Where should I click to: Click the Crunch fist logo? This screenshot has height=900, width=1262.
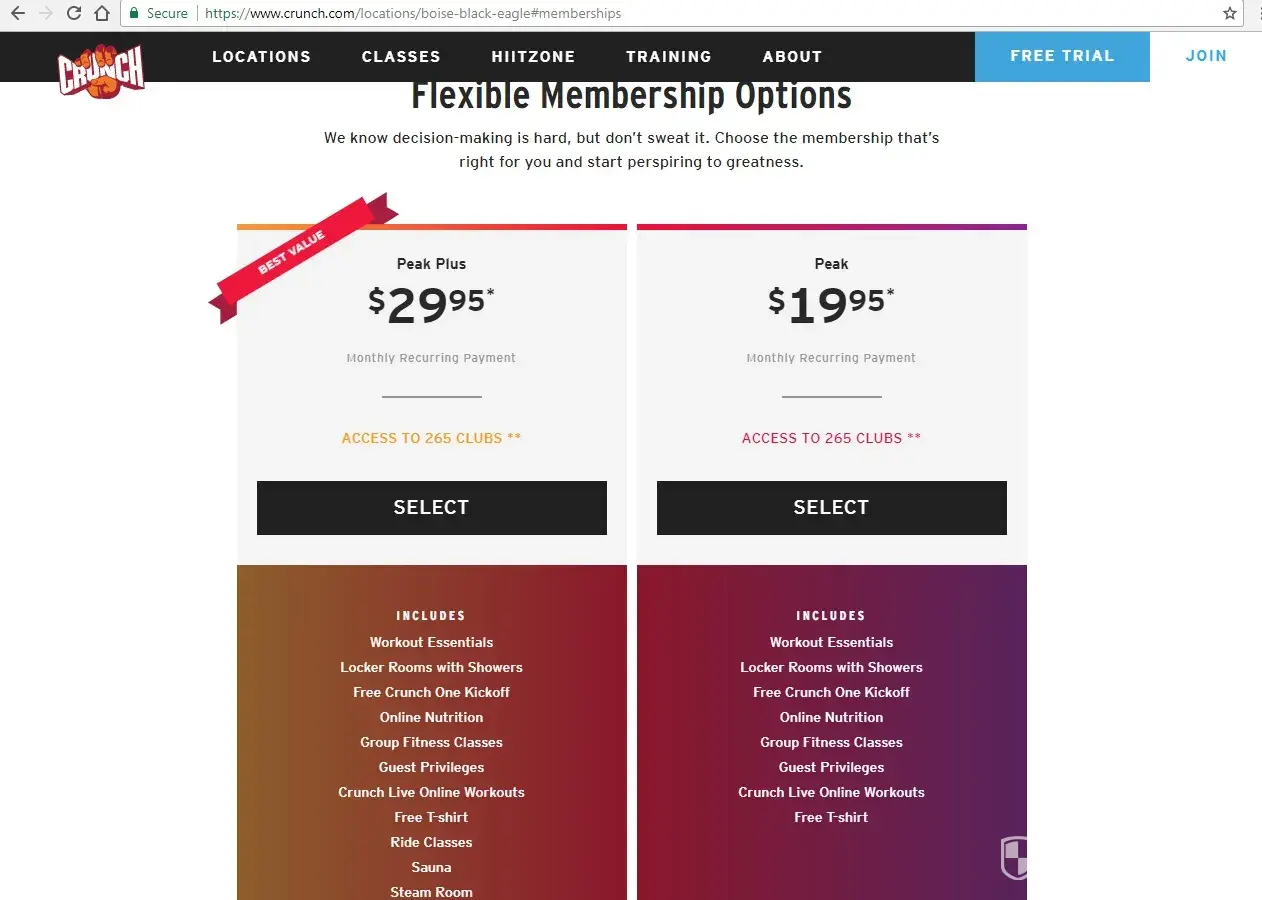pos(101,71)
